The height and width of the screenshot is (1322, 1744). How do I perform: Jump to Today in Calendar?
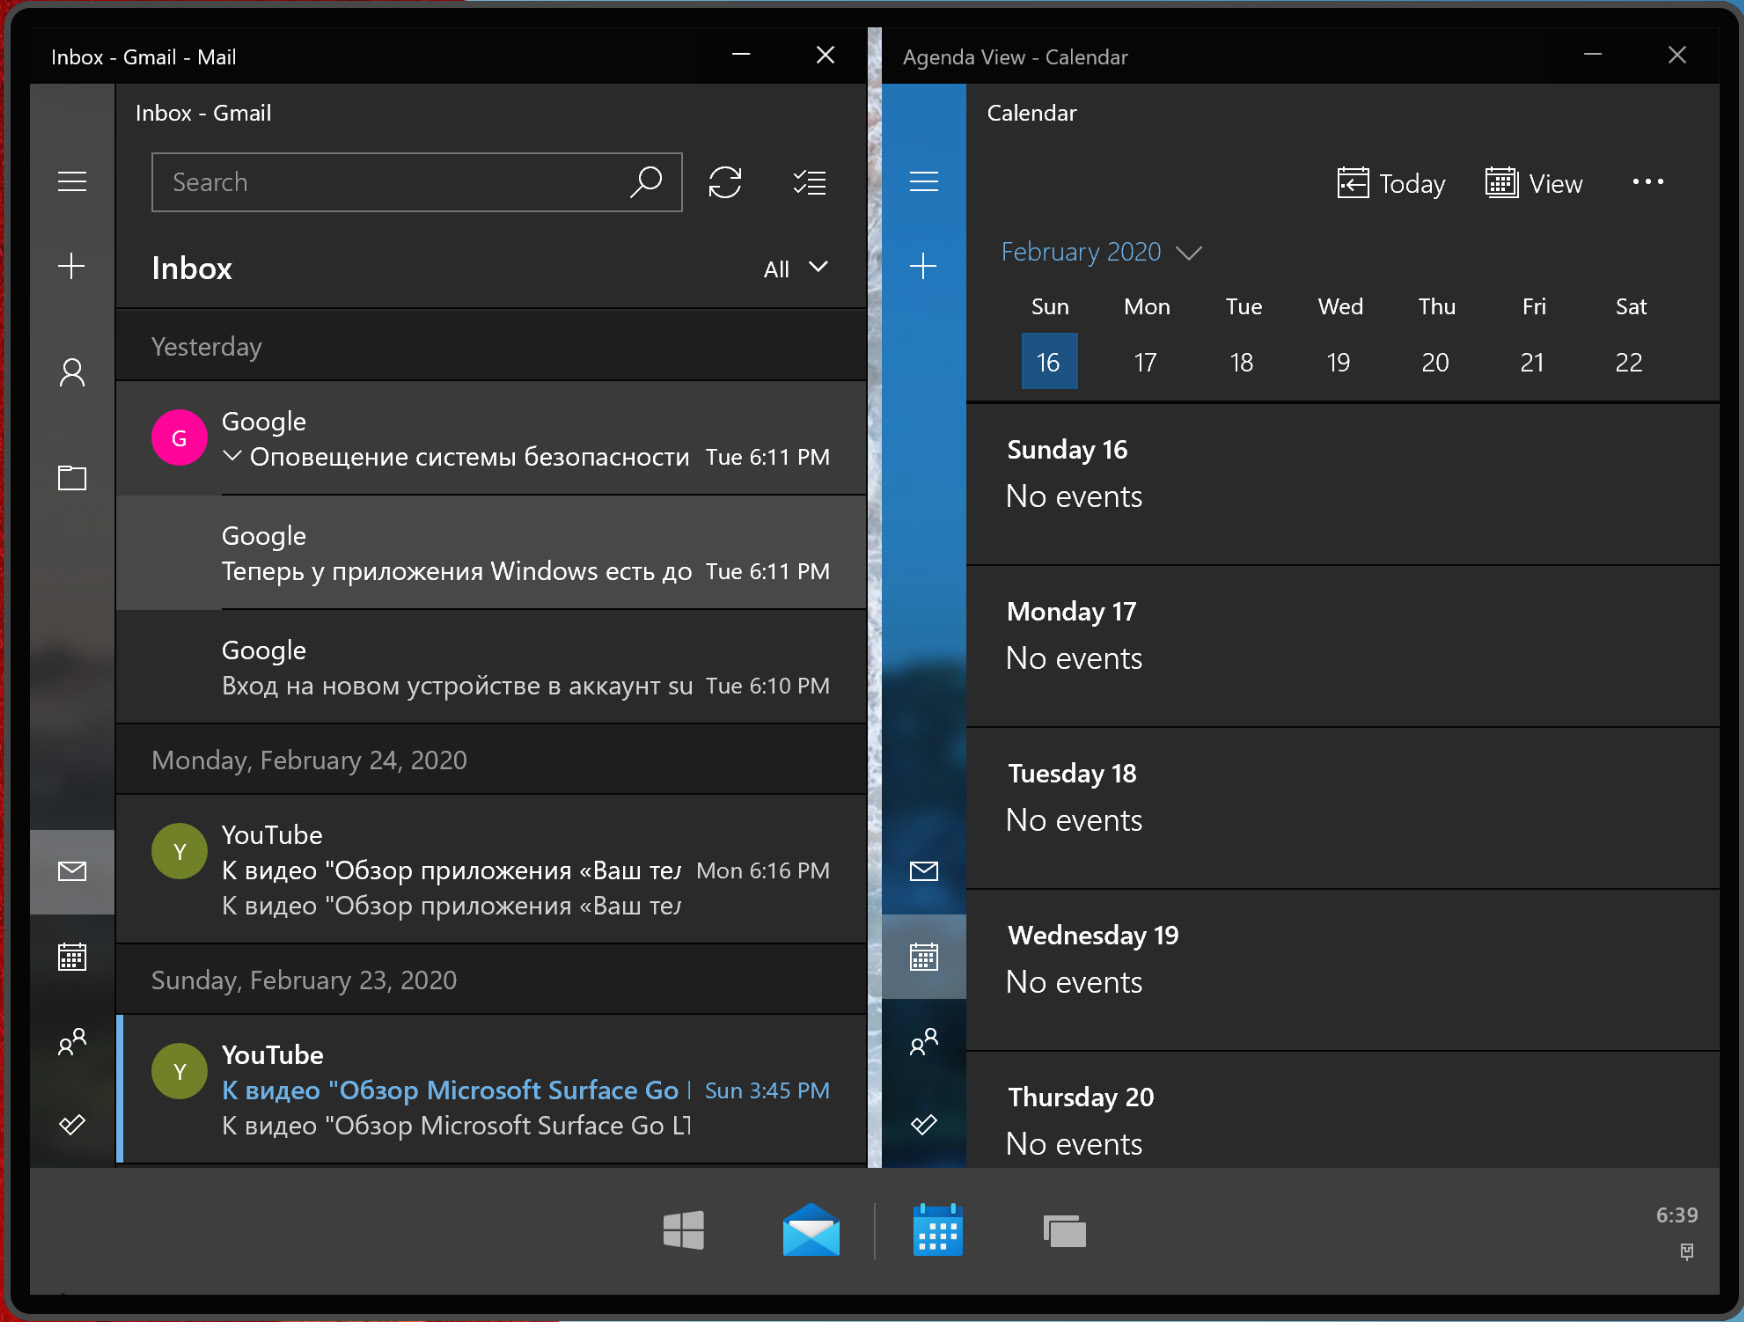point(1391,183)
